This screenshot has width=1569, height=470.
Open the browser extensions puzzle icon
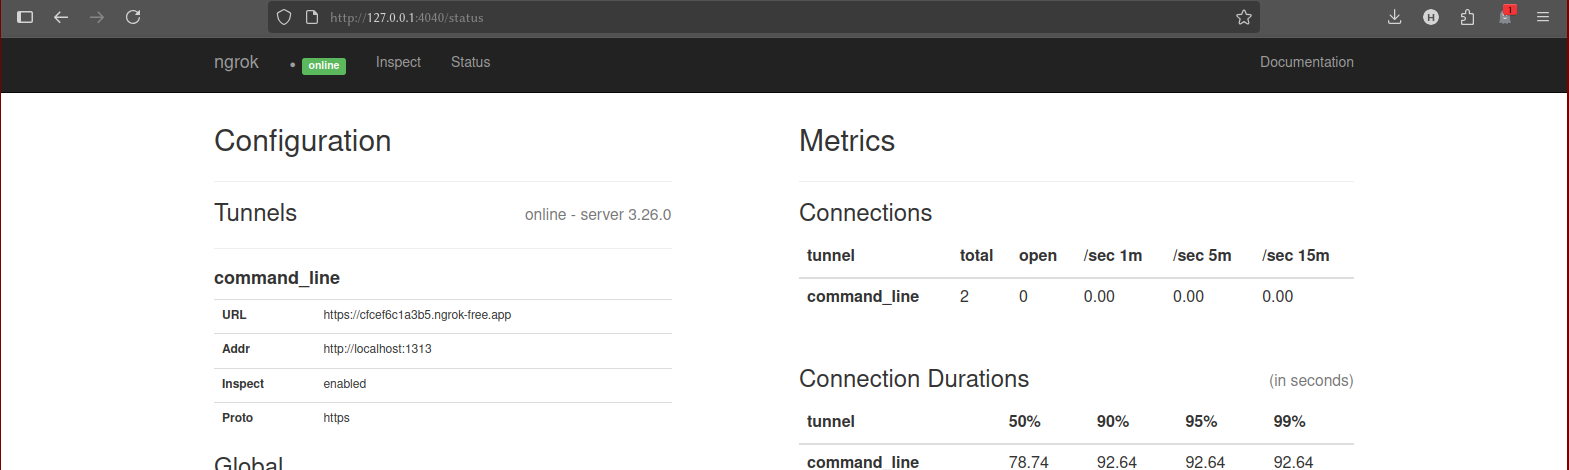point(1467,17)
